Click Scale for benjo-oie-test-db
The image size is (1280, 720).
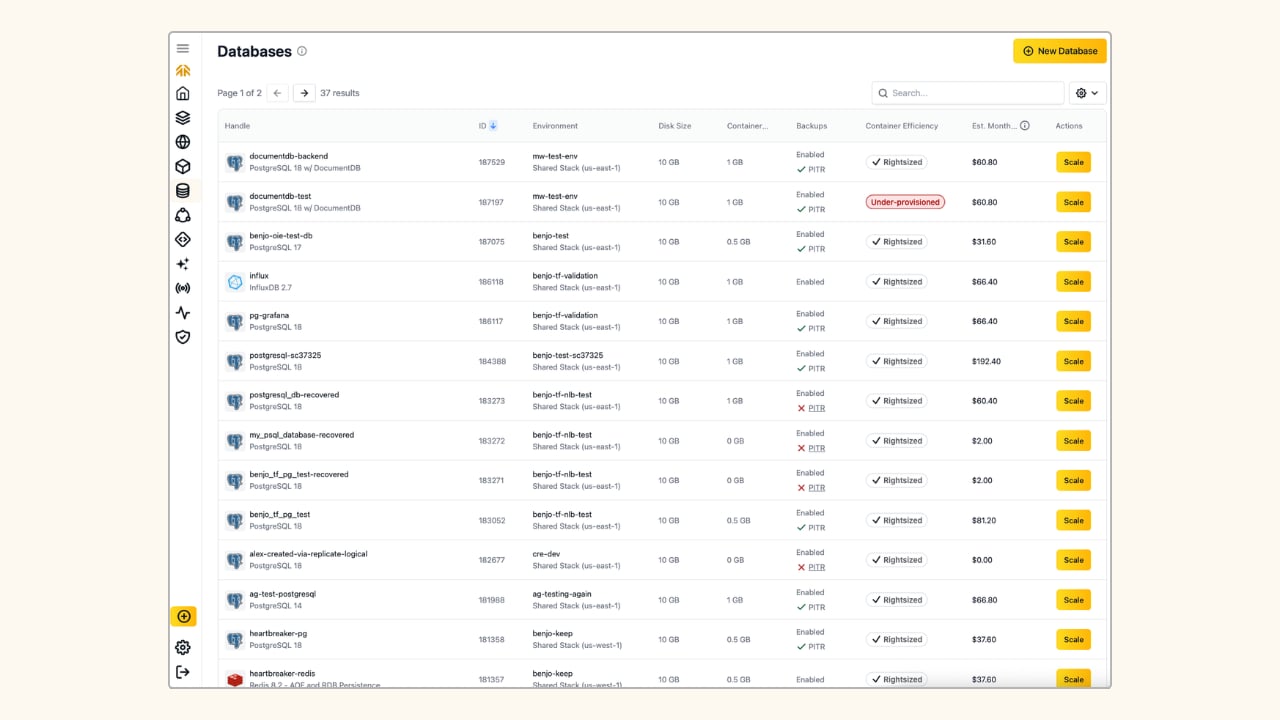click(1073, 242)
